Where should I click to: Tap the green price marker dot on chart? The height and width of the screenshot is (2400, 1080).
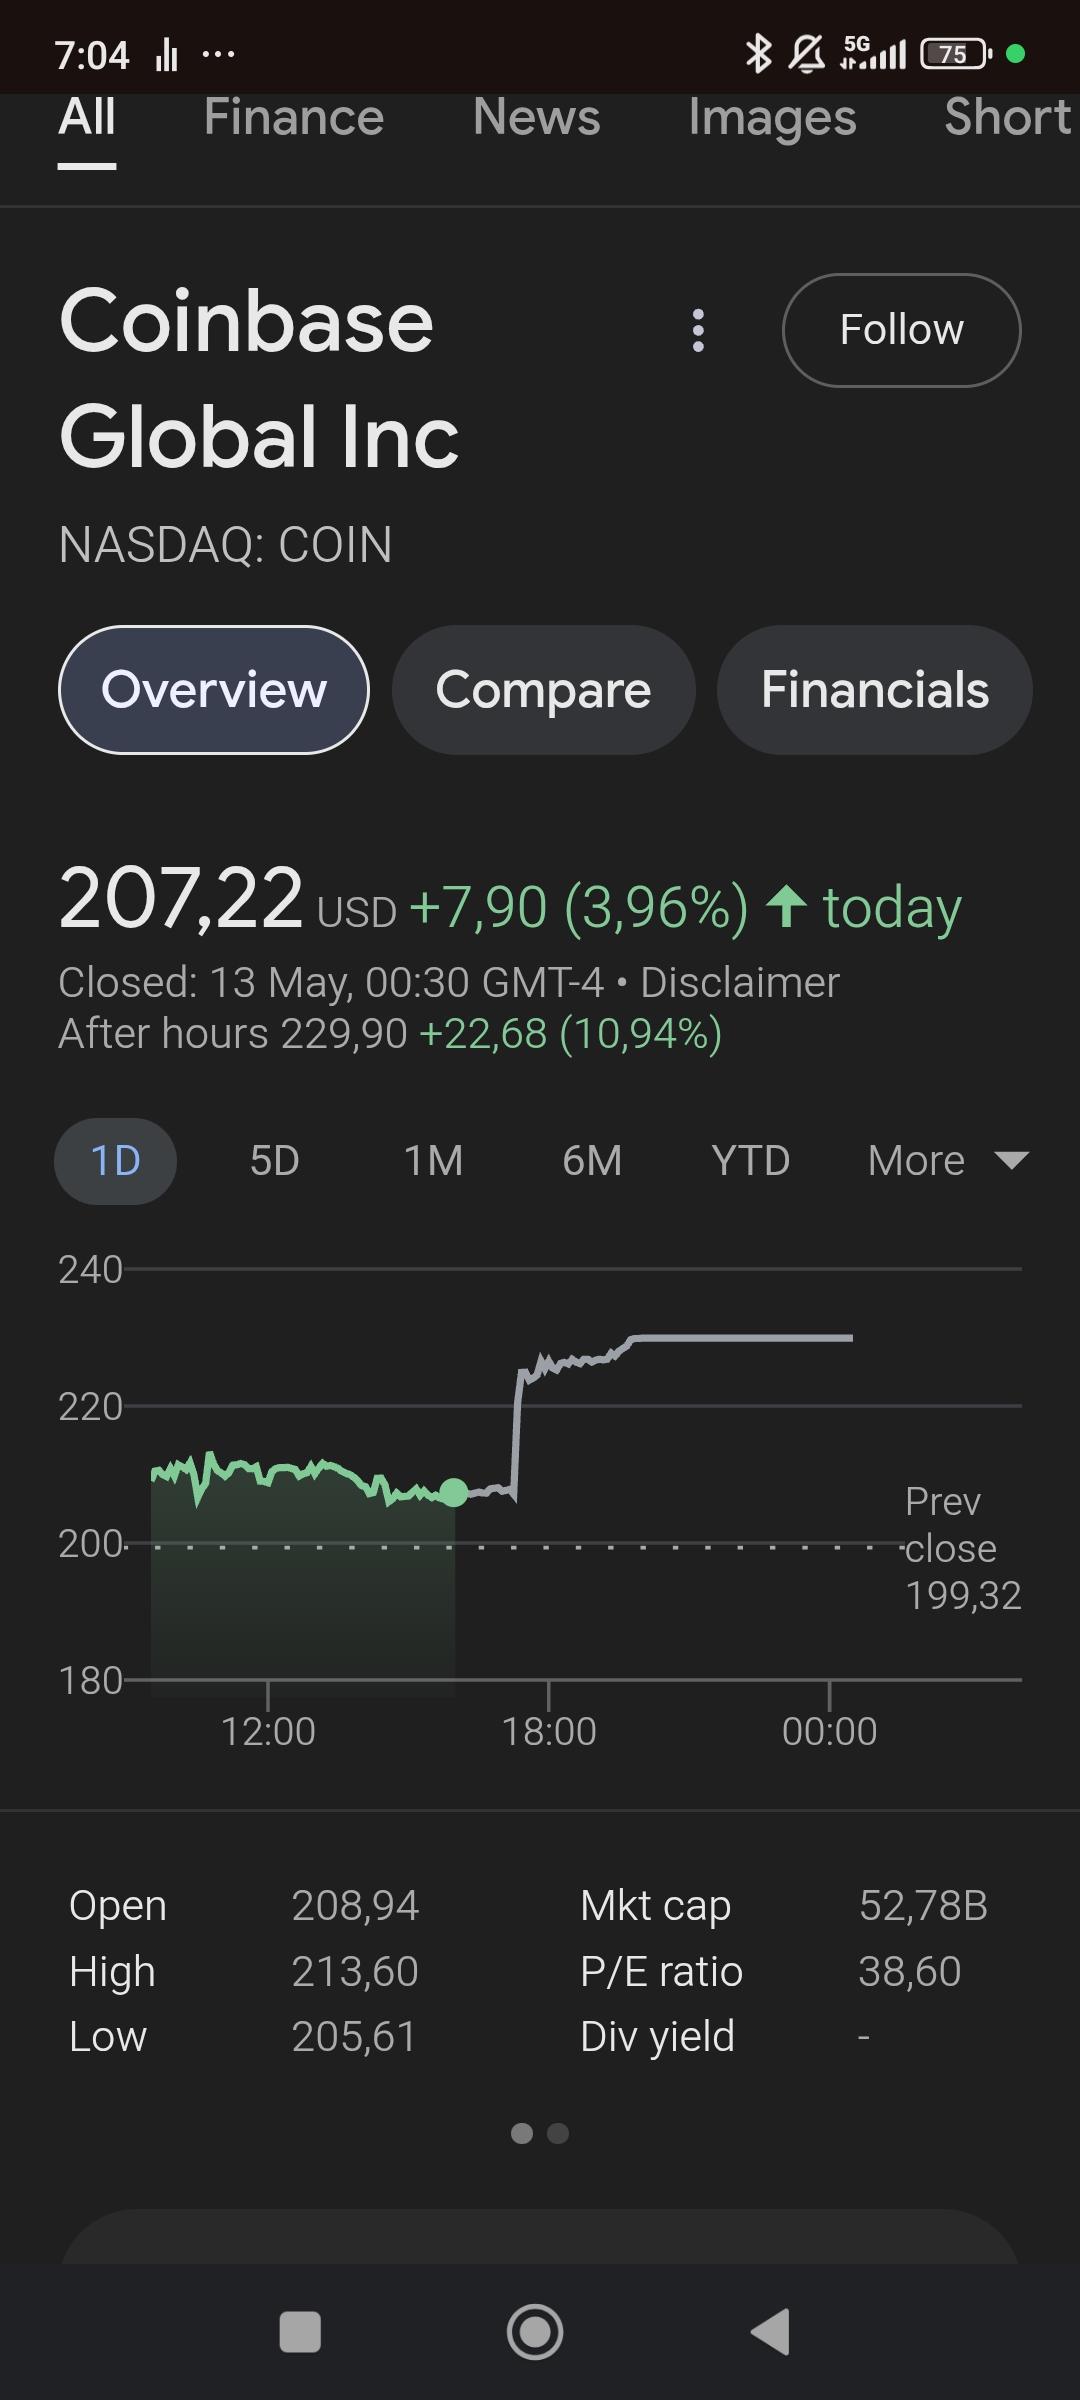point(454,1492)
